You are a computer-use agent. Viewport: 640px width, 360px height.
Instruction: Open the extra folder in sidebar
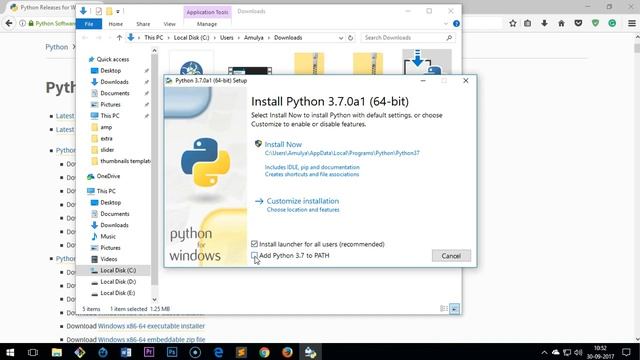click(x=106, y=139)
